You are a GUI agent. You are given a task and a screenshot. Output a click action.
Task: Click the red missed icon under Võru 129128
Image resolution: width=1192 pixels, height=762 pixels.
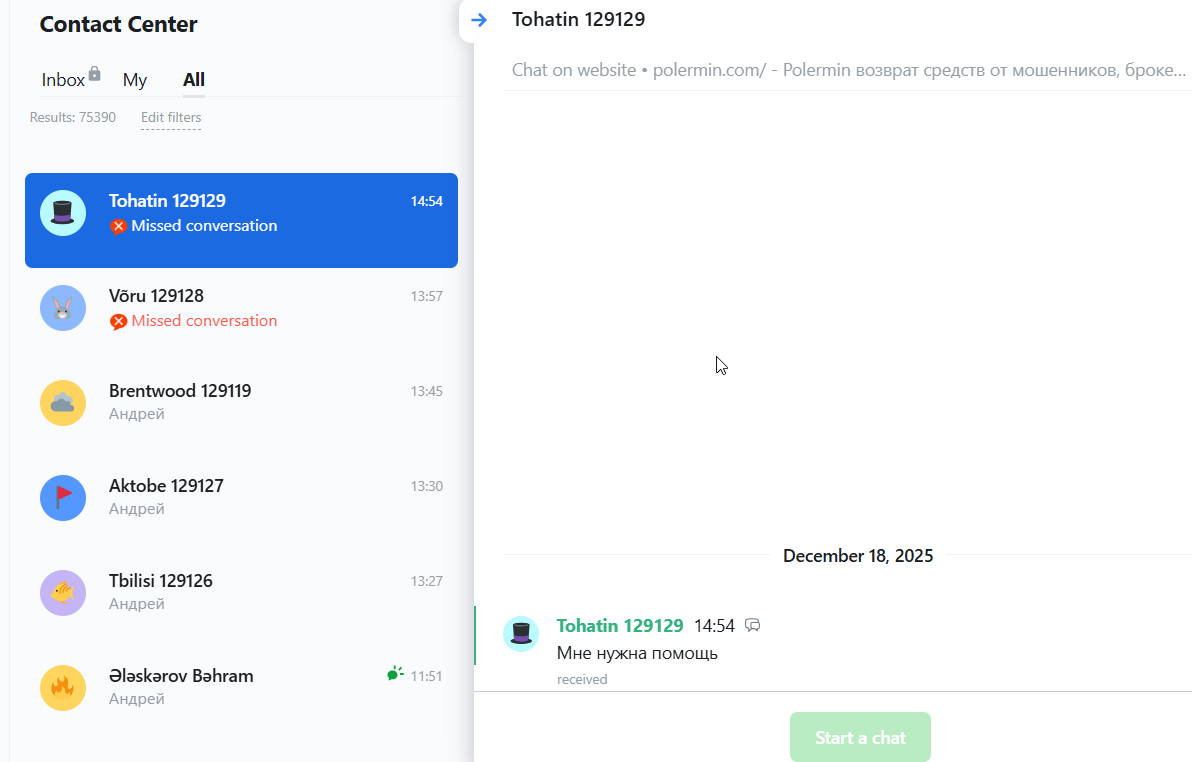coord(118,322)
